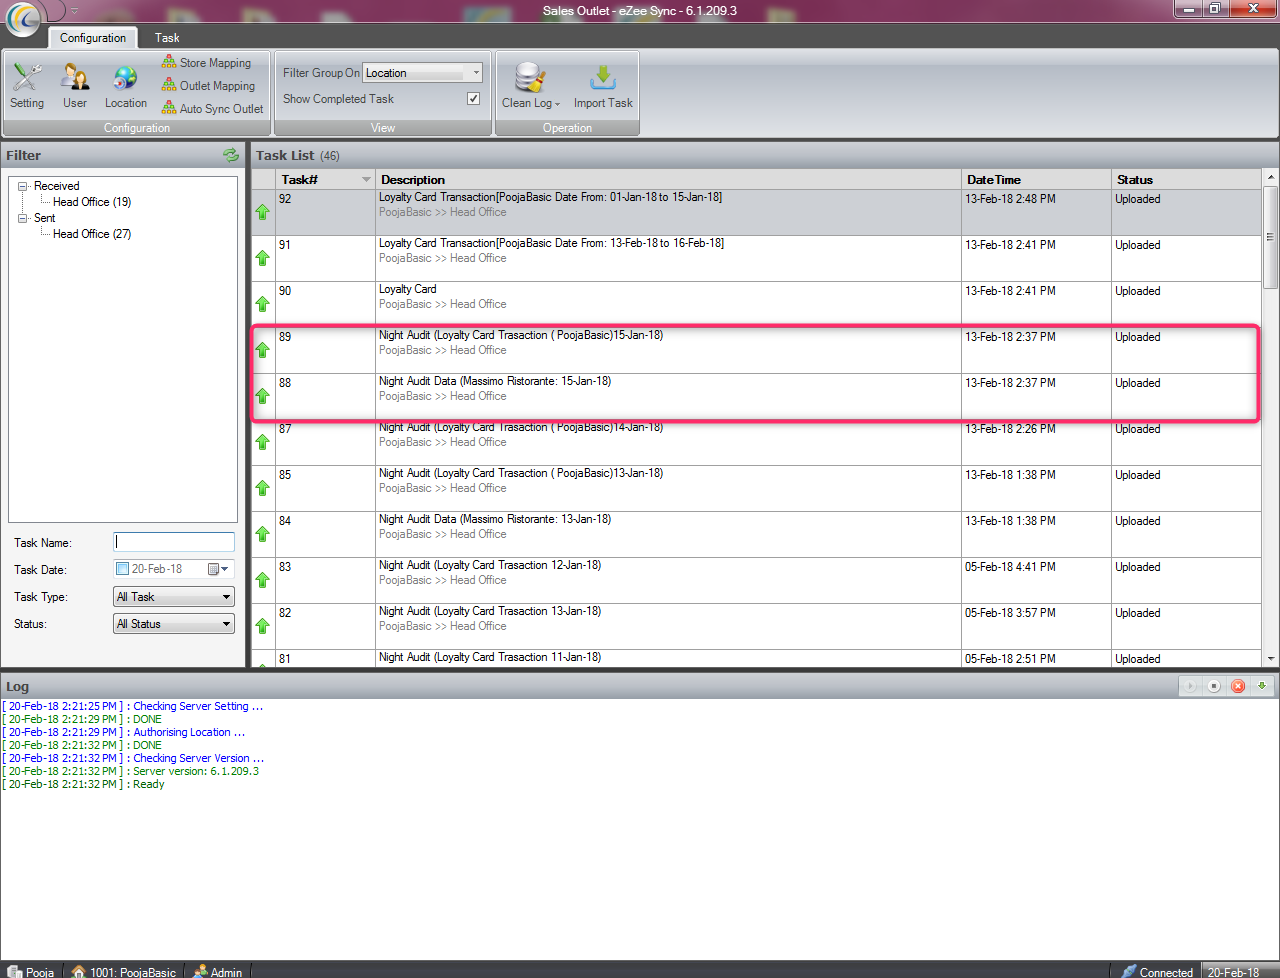Click the Location globe icon

(126, 85)
